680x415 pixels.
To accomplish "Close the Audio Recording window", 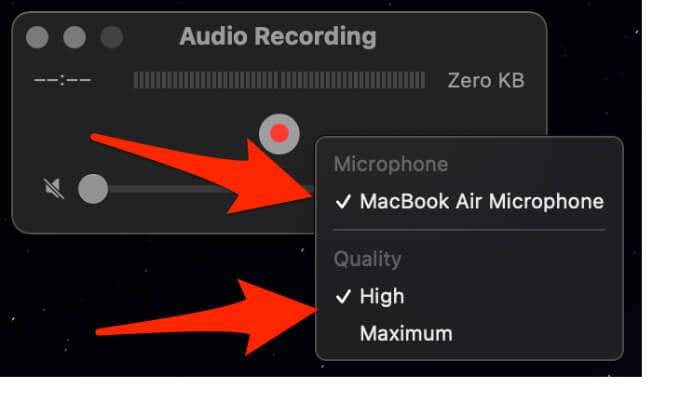I will coord(37,37).
